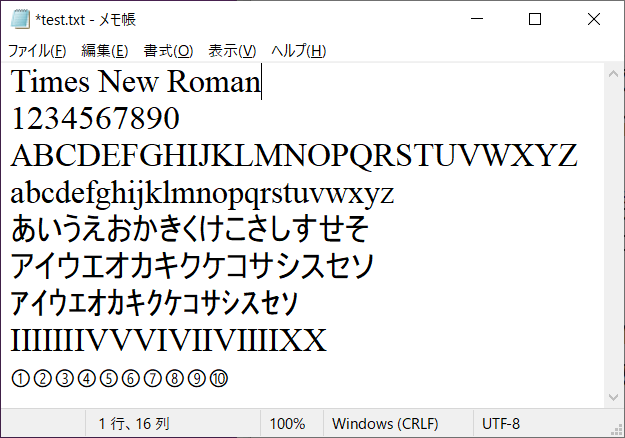Click 'Windows (CRLF)' in status bar
625x438 pixels.
pos(385,423)
